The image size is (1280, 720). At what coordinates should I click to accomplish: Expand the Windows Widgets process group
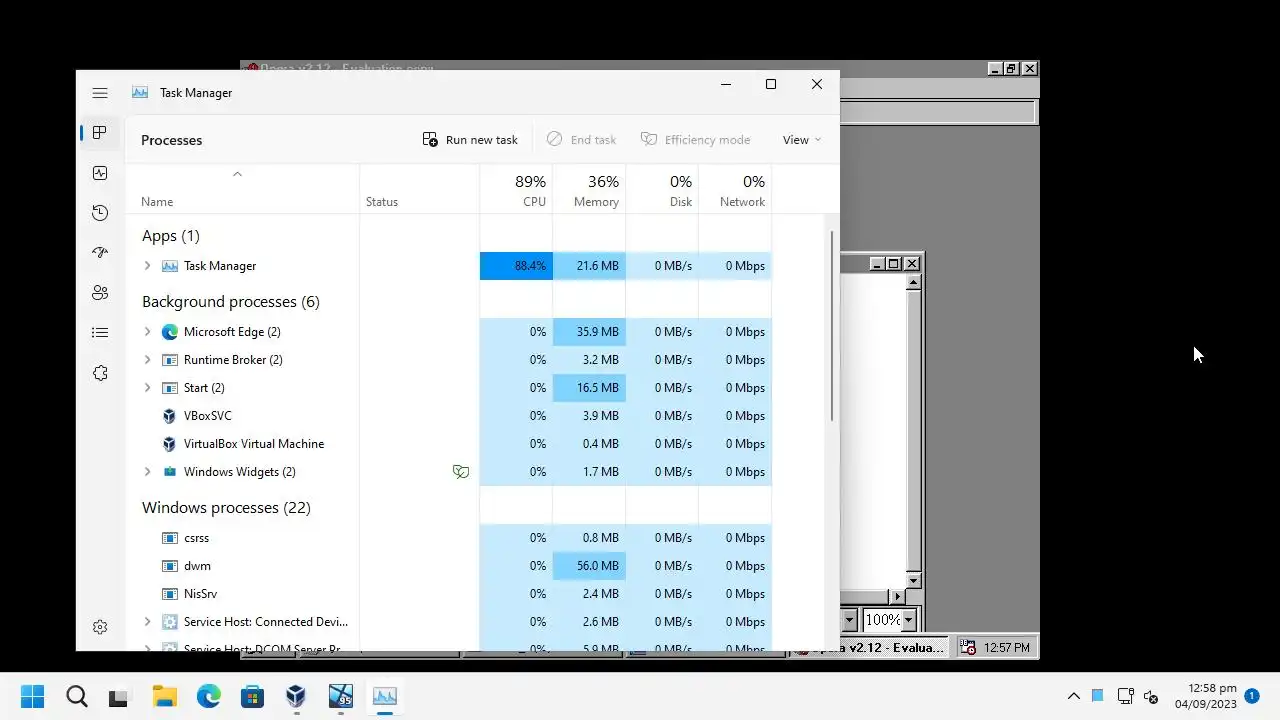click(147, 472)
